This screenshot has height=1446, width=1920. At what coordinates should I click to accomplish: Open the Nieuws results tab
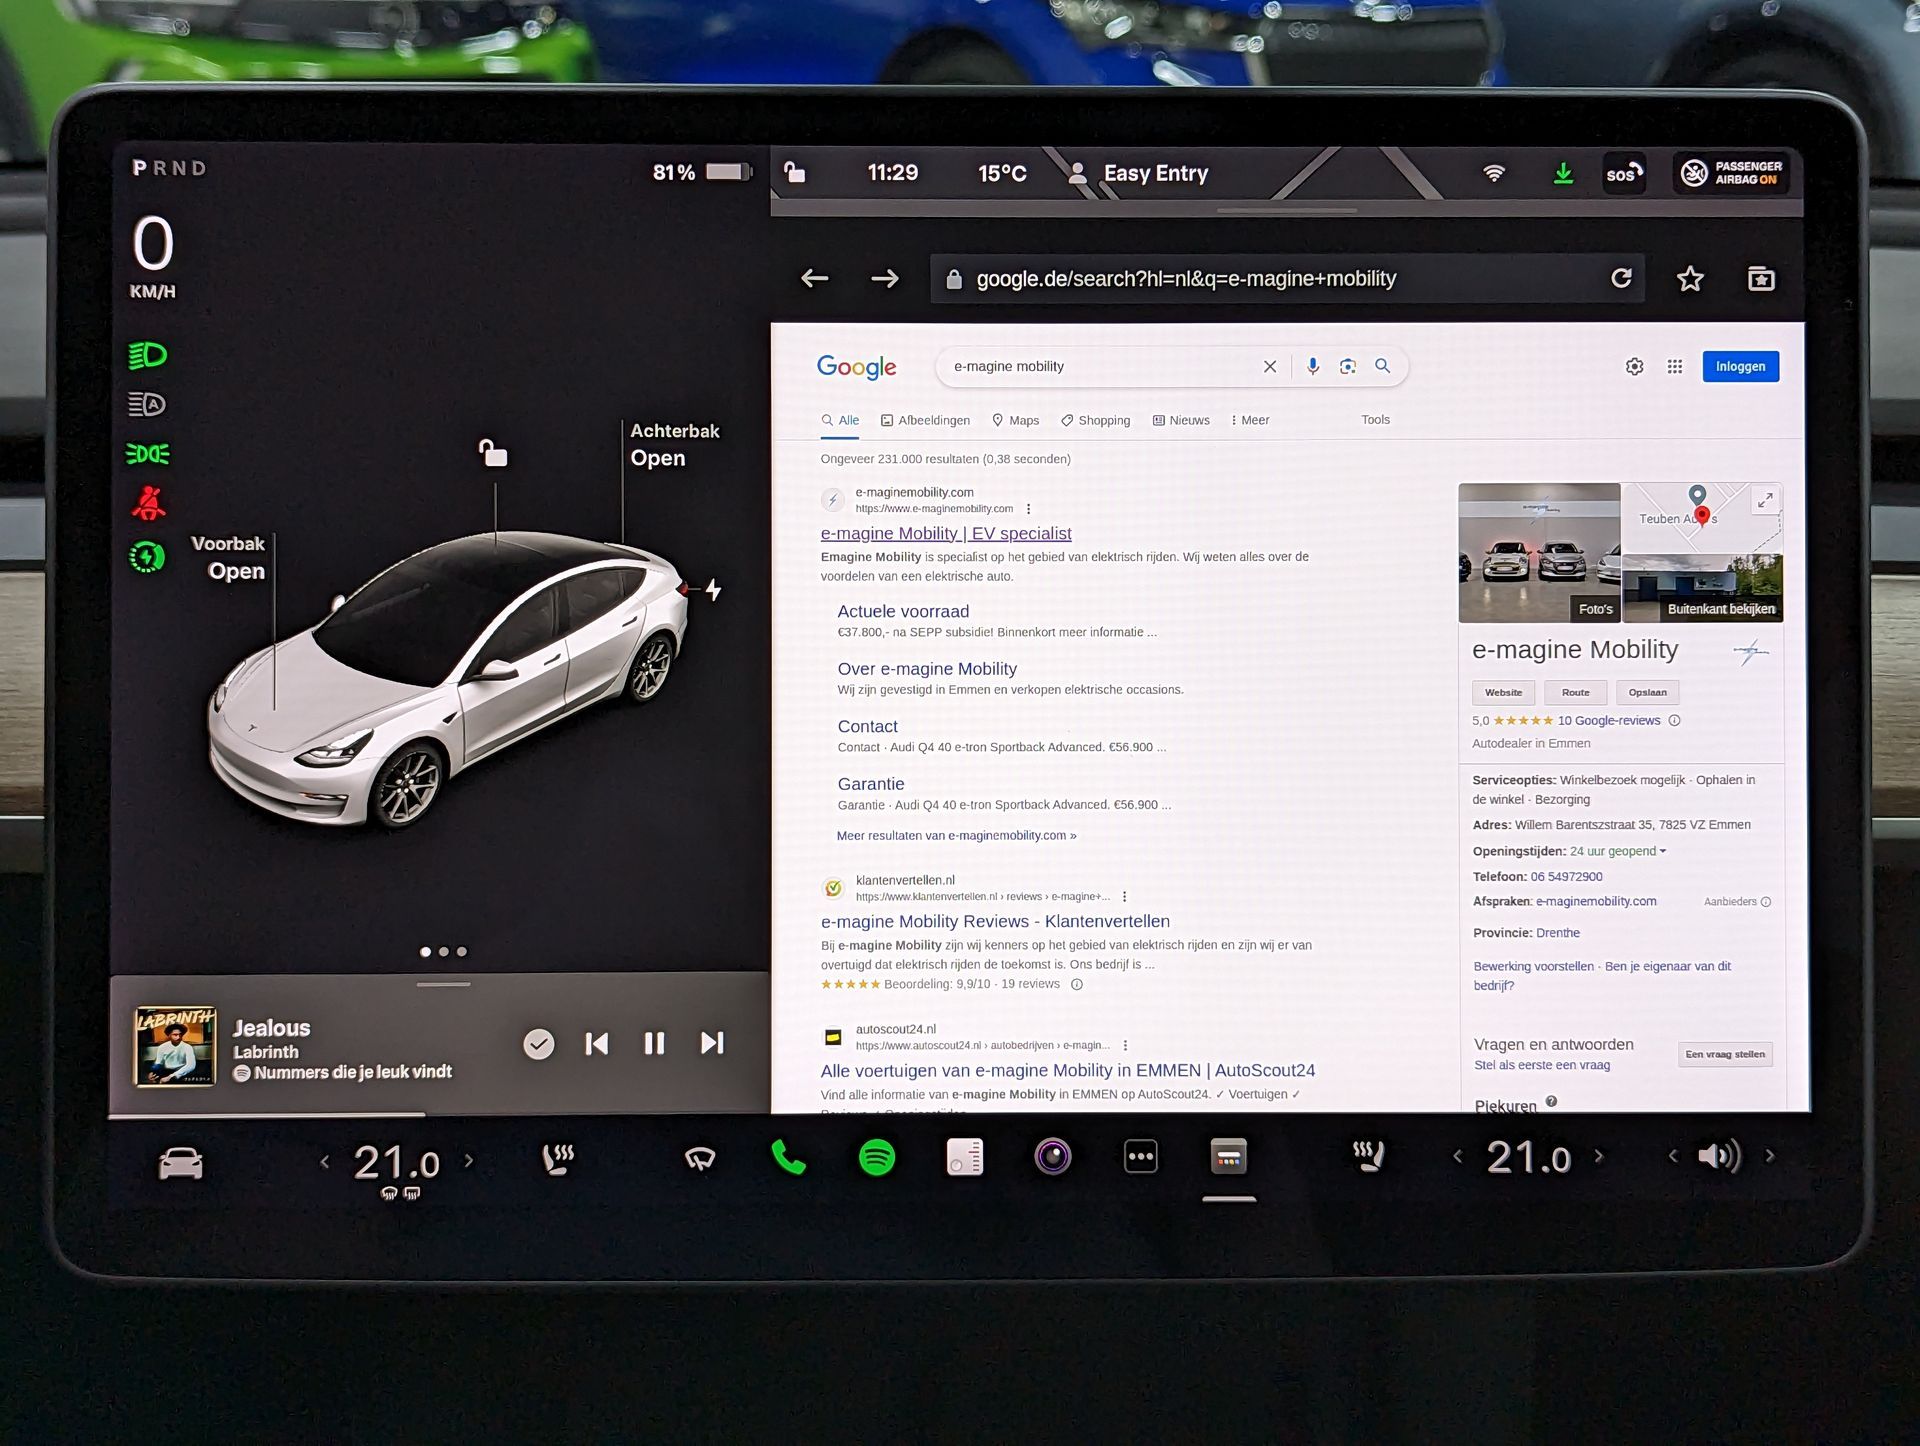coord(1181,421)
